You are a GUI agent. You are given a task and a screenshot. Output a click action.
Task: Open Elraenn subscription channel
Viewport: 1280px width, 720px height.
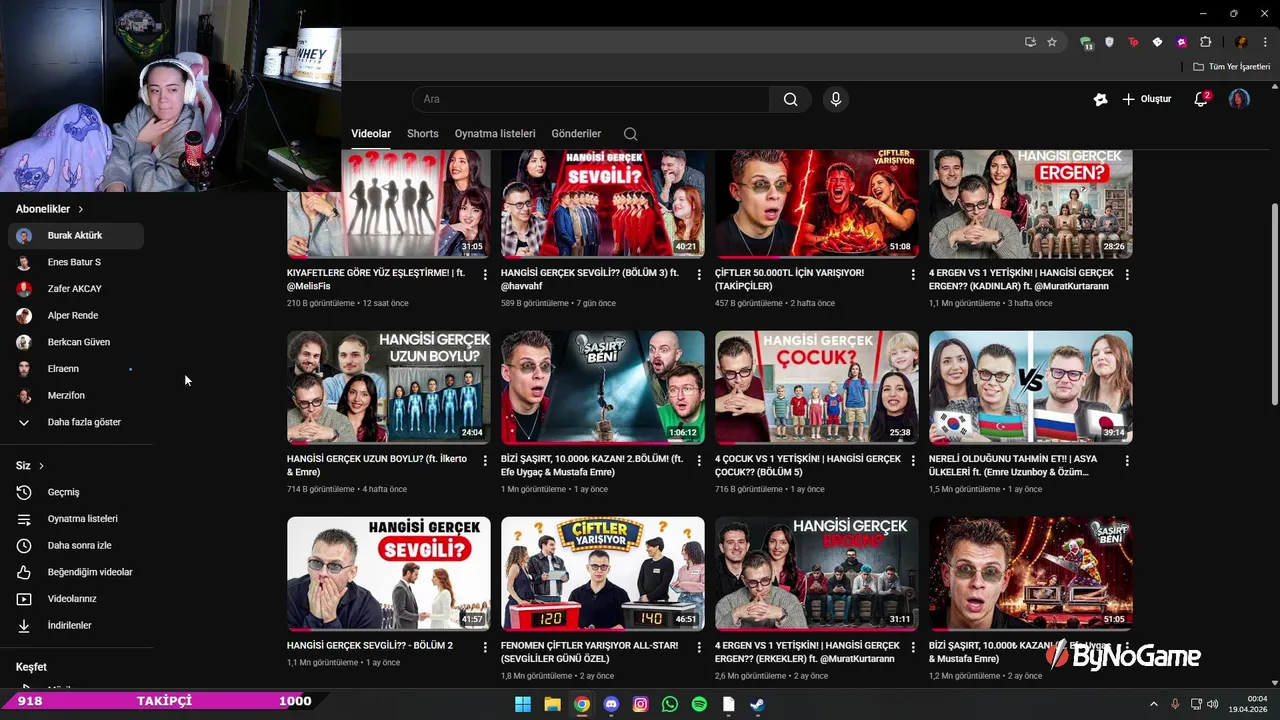(76, 369)
